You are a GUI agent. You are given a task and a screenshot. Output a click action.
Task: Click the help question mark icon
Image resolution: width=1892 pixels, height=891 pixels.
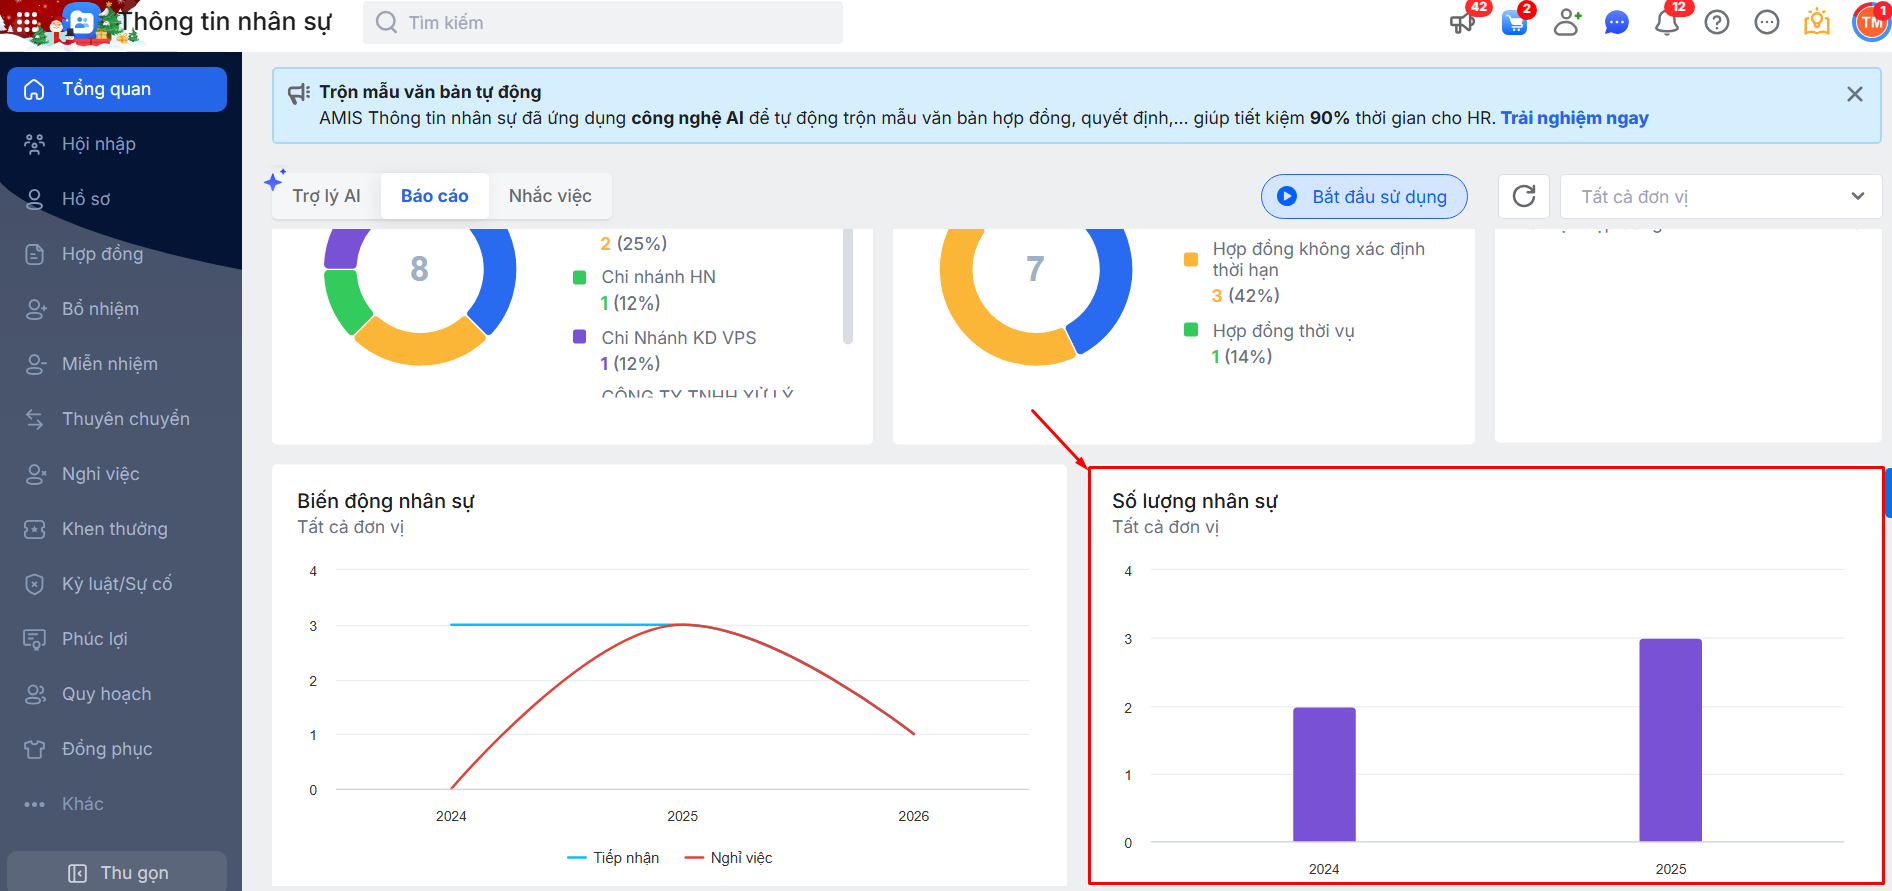coord(1717,23)
